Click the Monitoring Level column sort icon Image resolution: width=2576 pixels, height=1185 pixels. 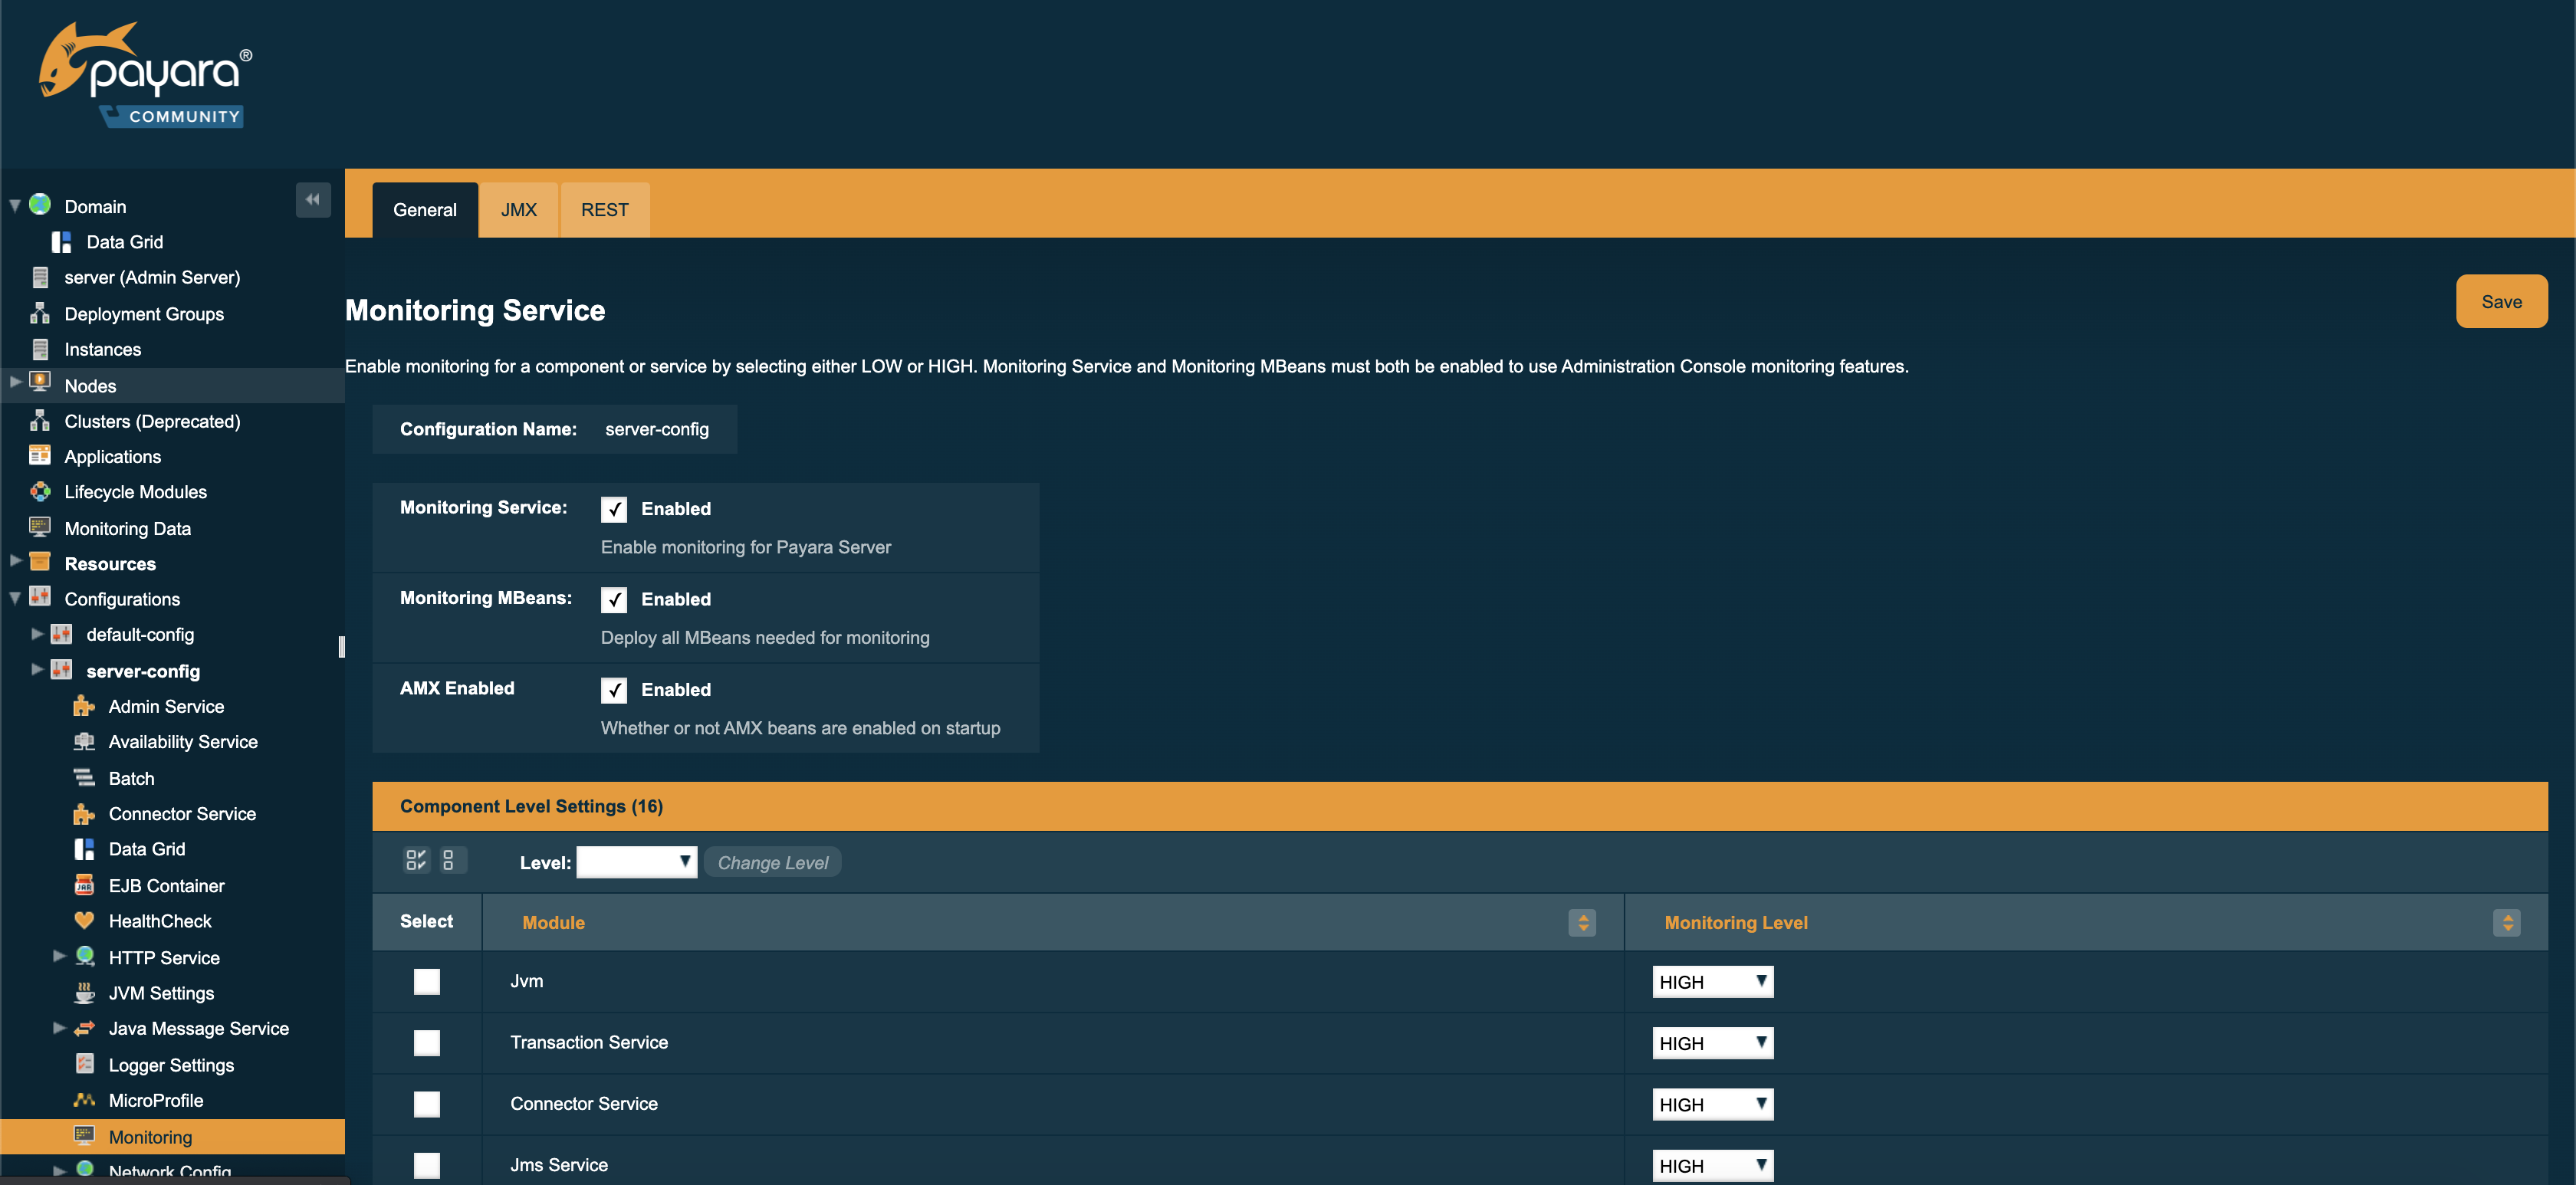2507,922
